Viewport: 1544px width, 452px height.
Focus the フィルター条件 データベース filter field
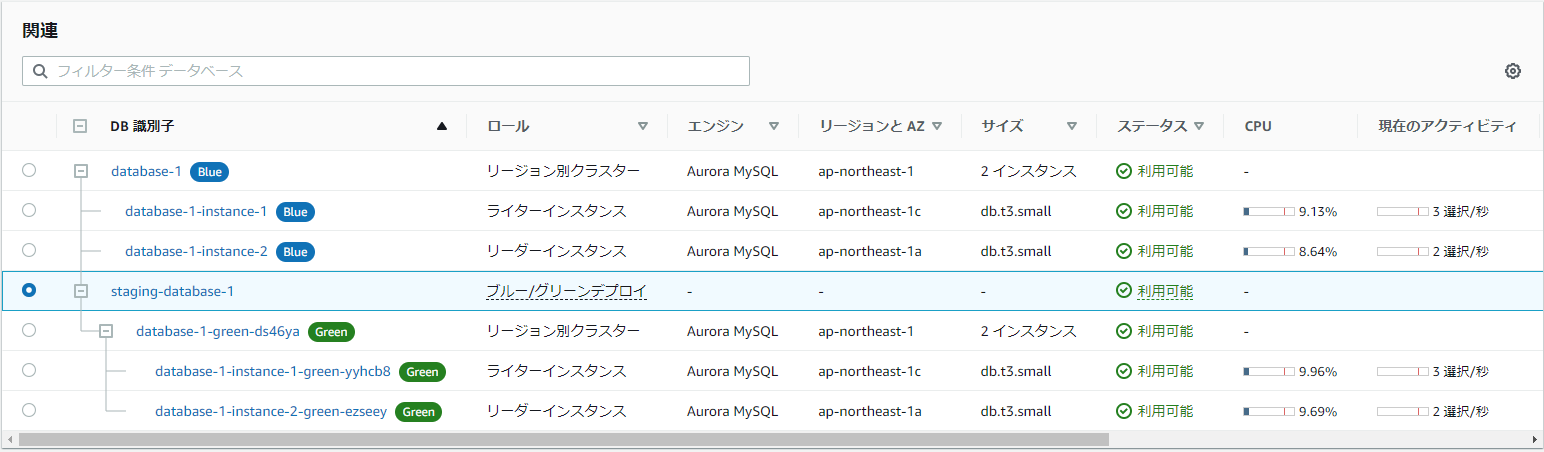coord(386,71)
